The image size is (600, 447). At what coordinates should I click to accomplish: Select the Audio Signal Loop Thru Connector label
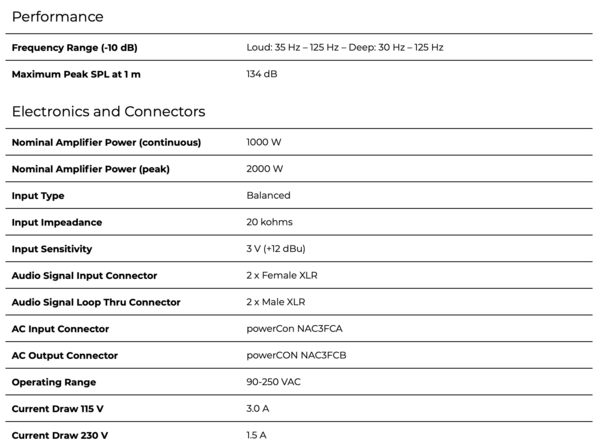(x=96, y=302)
